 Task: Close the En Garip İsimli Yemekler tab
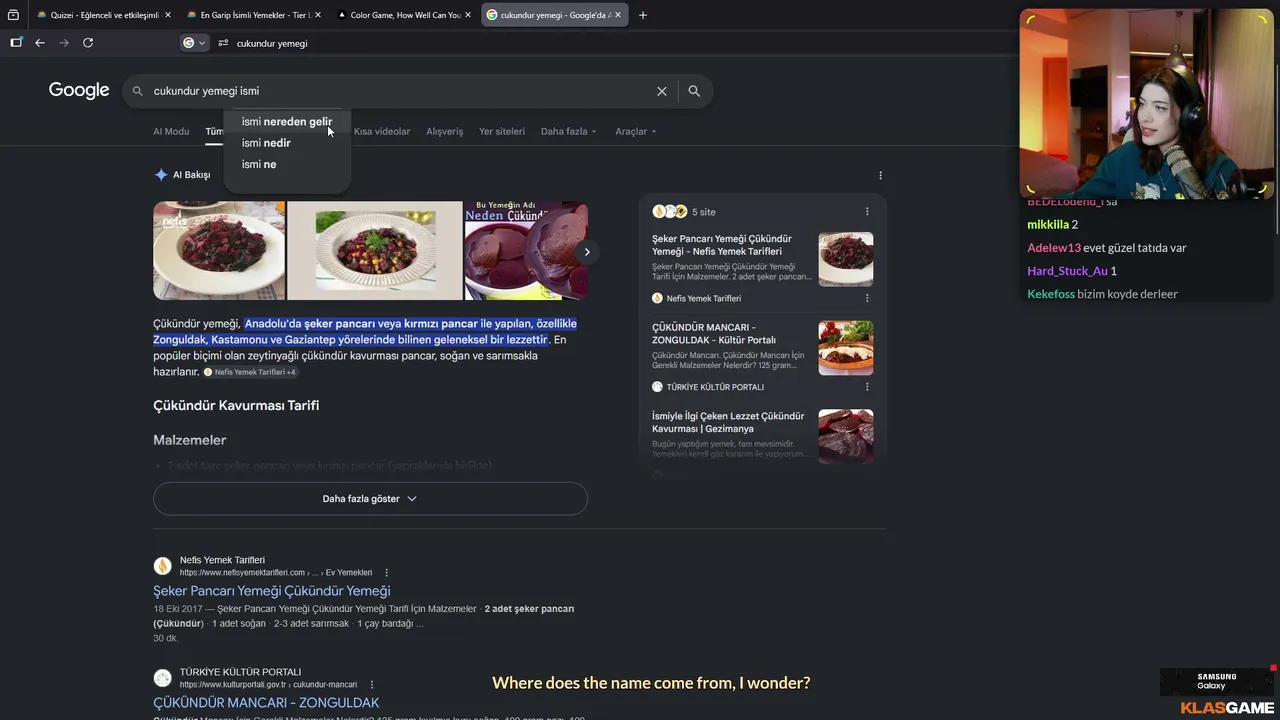tap(319, 15)
